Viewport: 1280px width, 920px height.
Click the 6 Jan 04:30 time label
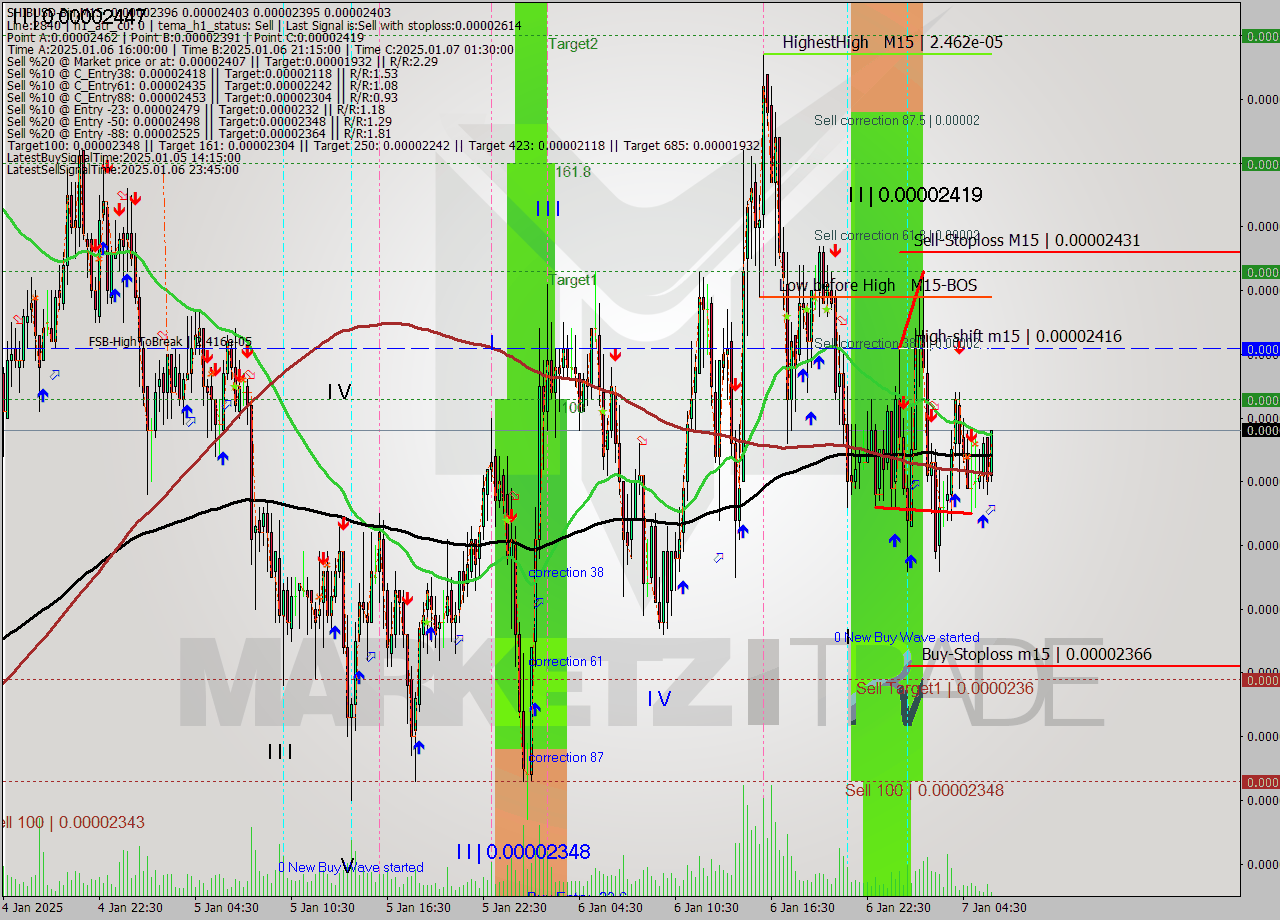coord(610,908)
